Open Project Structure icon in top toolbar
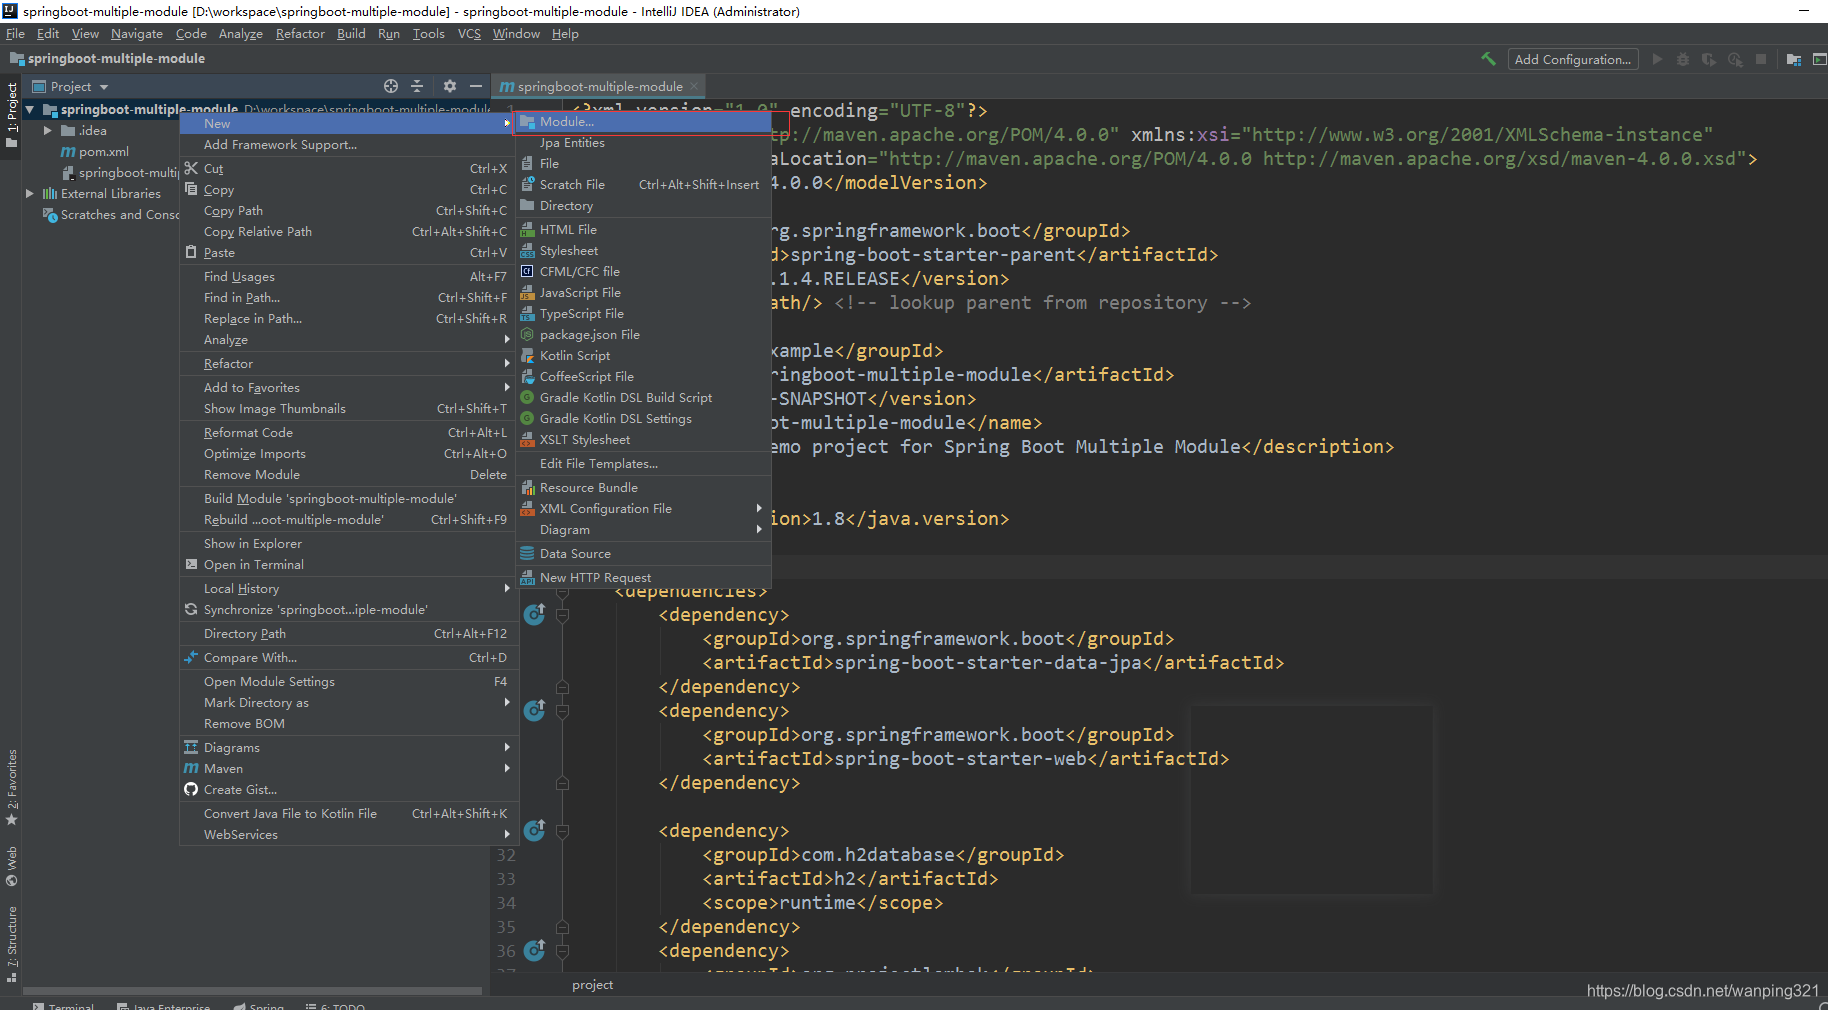1828x1010 pixels. click(x=1794, y=59)
